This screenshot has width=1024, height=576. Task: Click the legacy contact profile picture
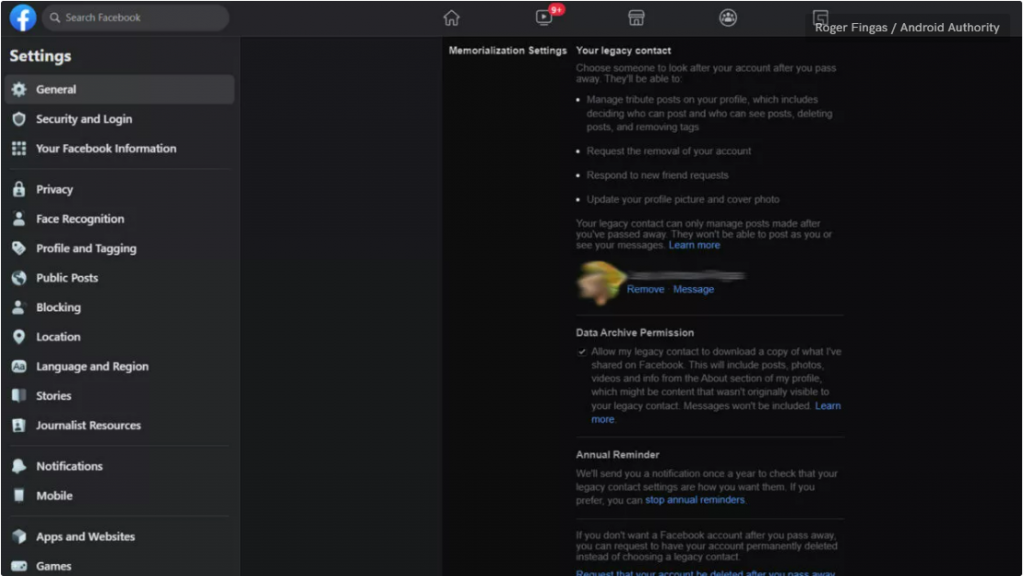[x=600, y=282]
